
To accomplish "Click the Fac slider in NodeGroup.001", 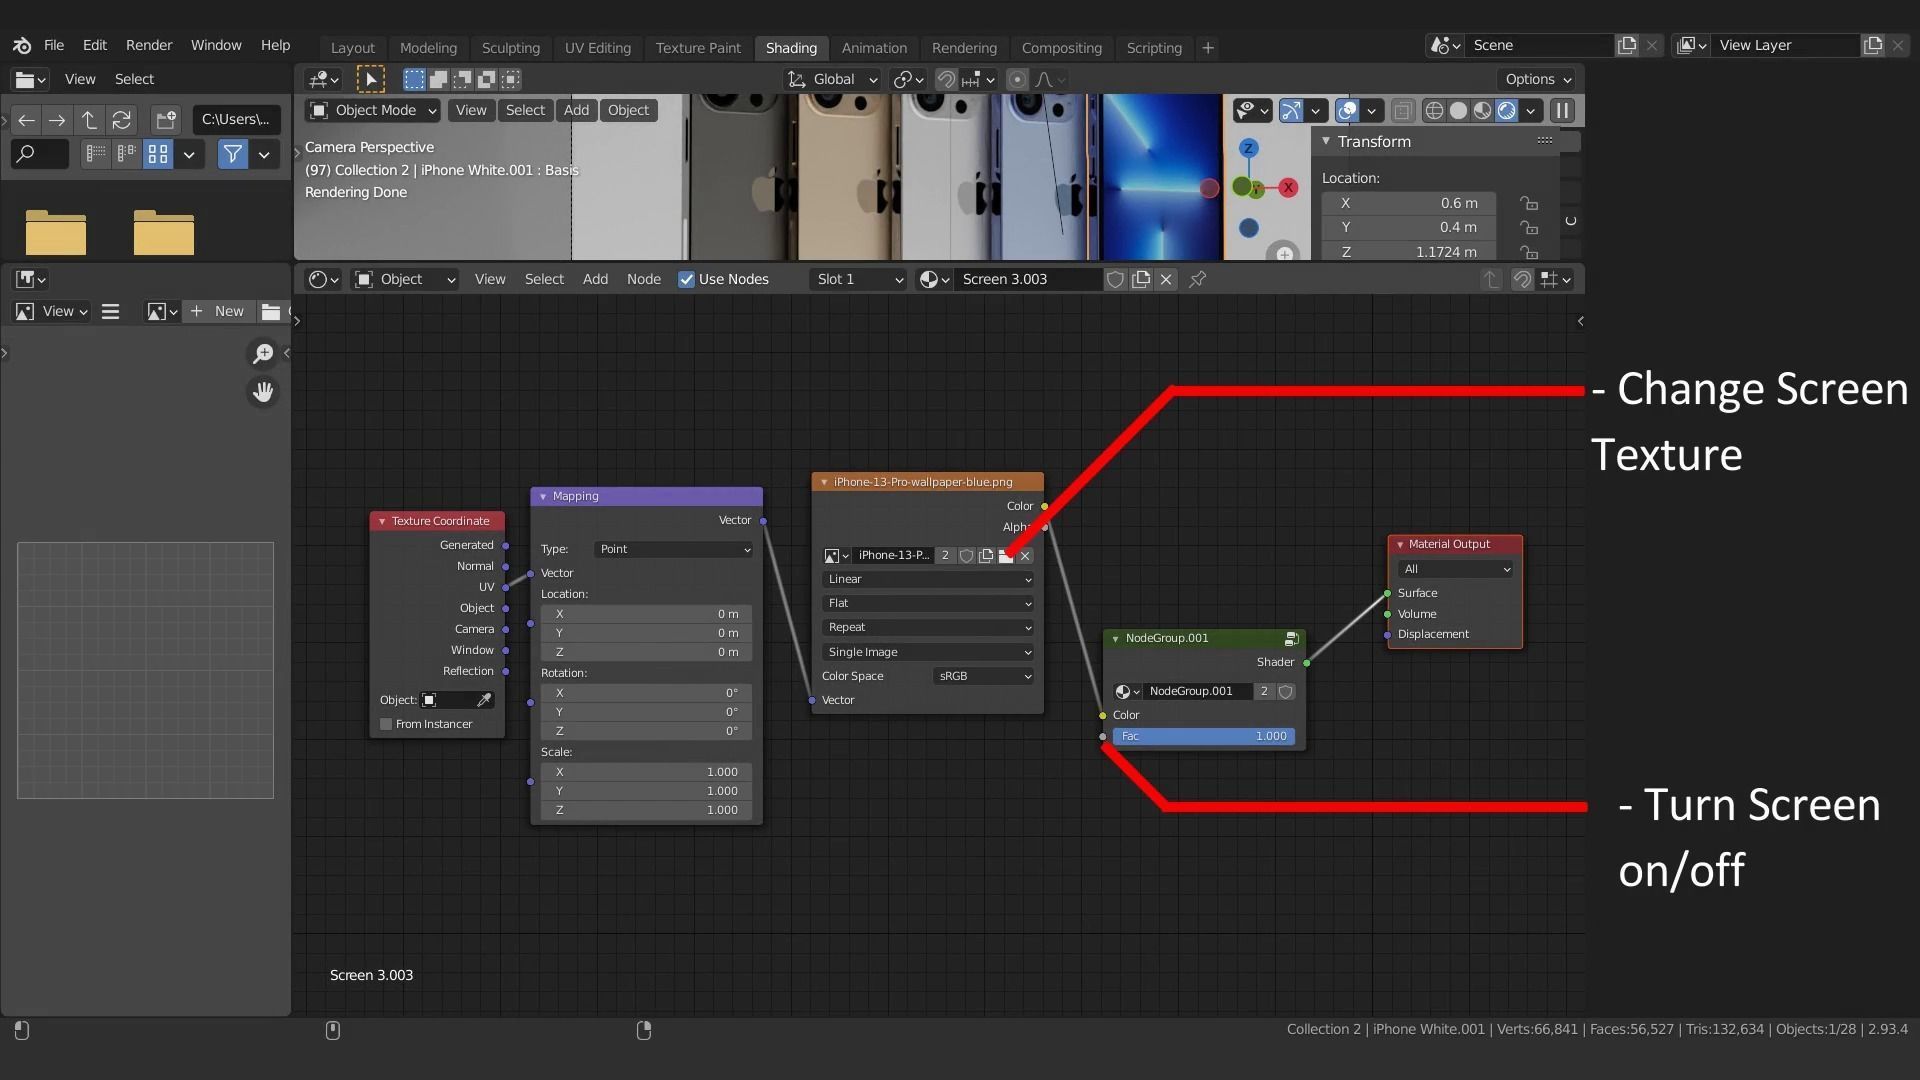I will (x=1203, y=737).
